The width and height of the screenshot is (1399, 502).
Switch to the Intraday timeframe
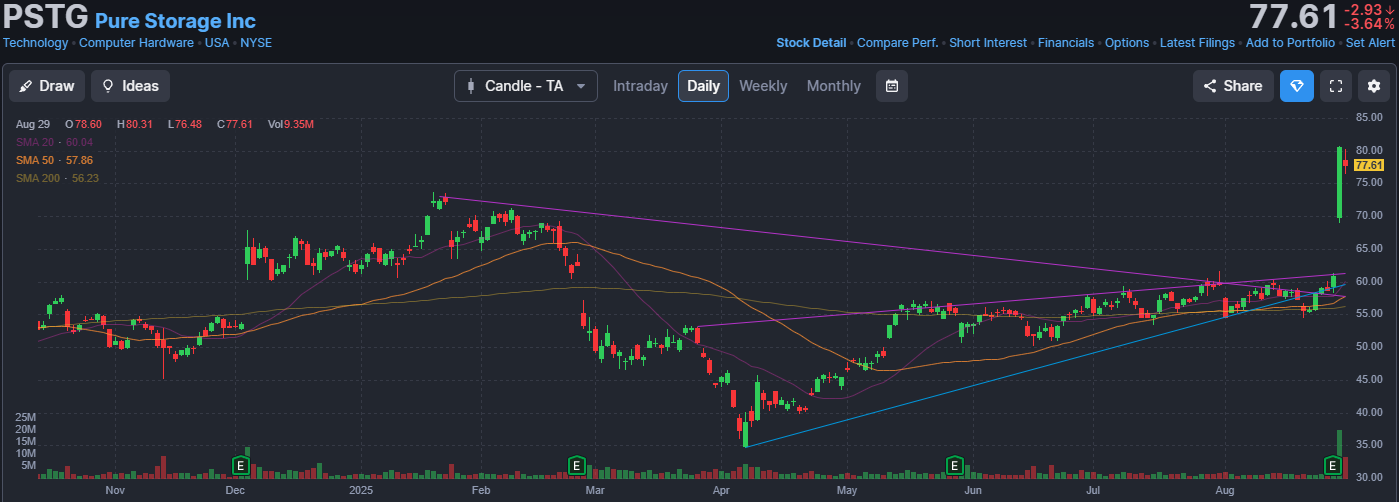(640, 86)
